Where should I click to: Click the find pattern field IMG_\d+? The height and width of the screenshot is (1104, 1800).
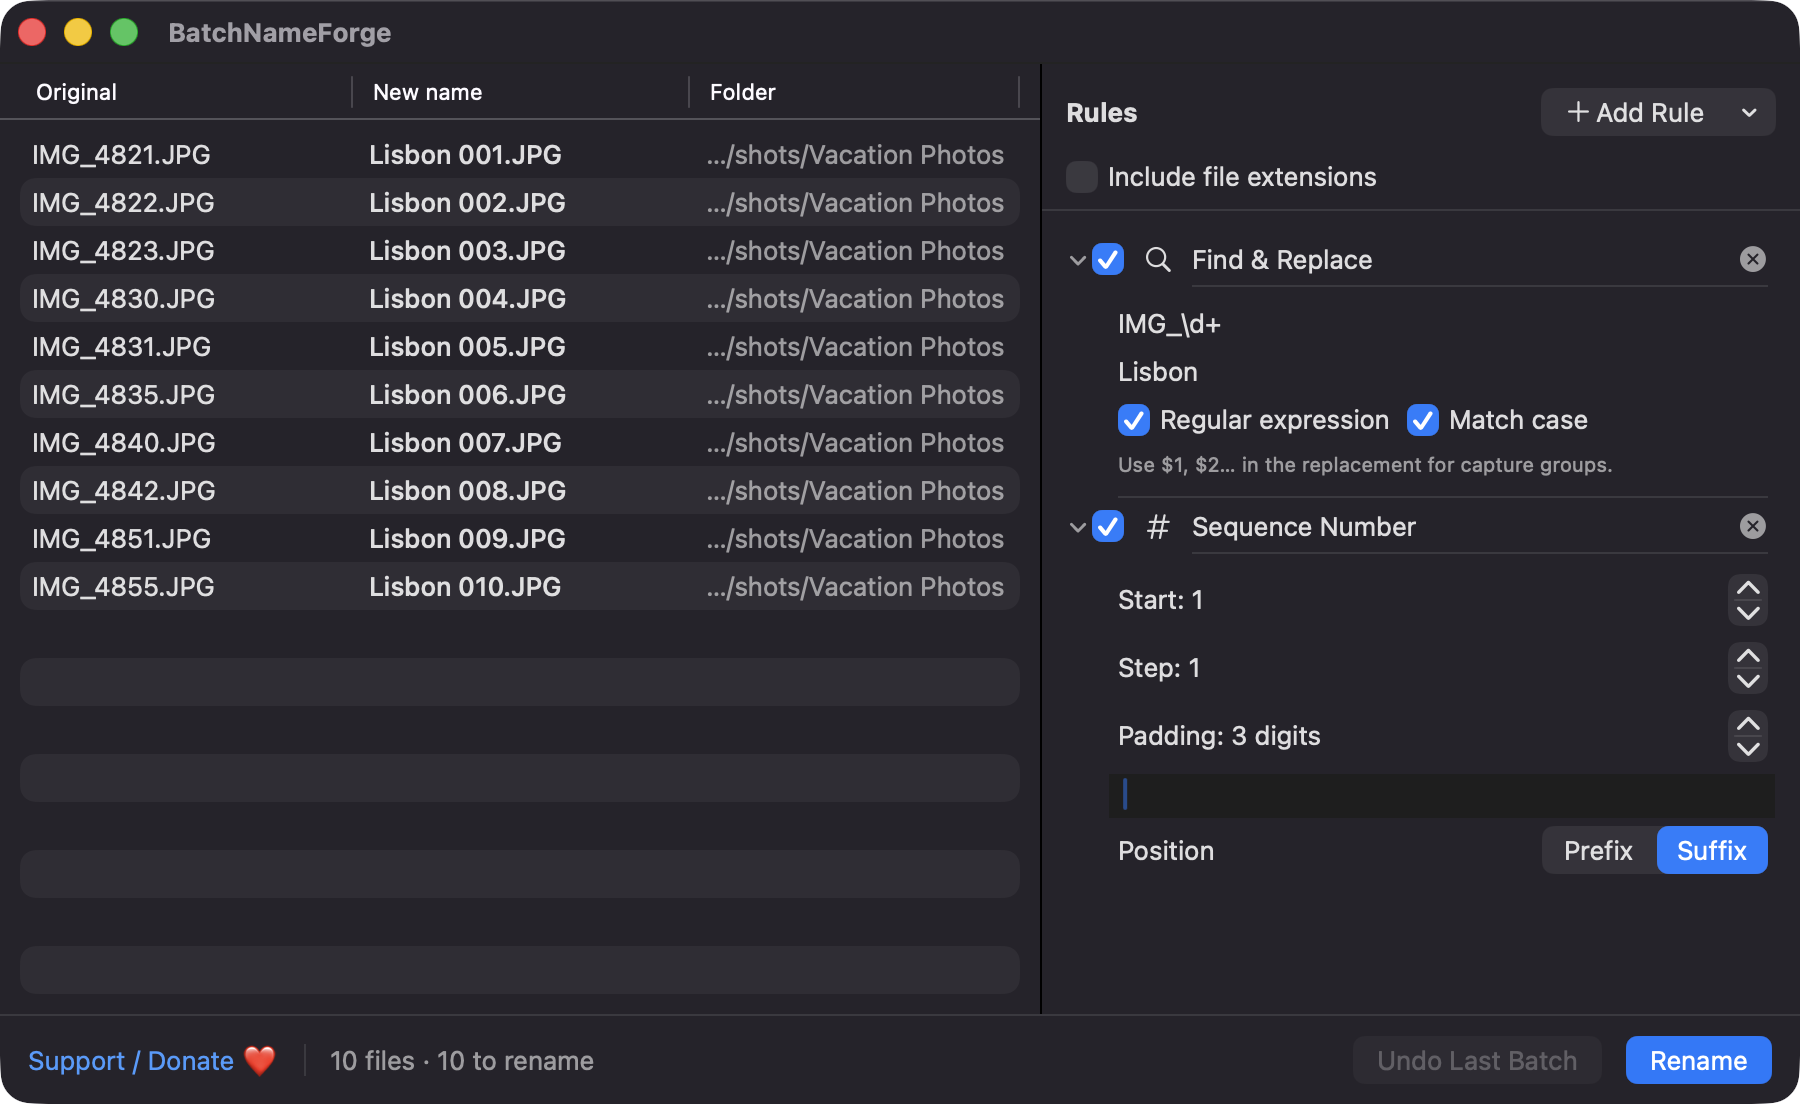point(1442,324)
